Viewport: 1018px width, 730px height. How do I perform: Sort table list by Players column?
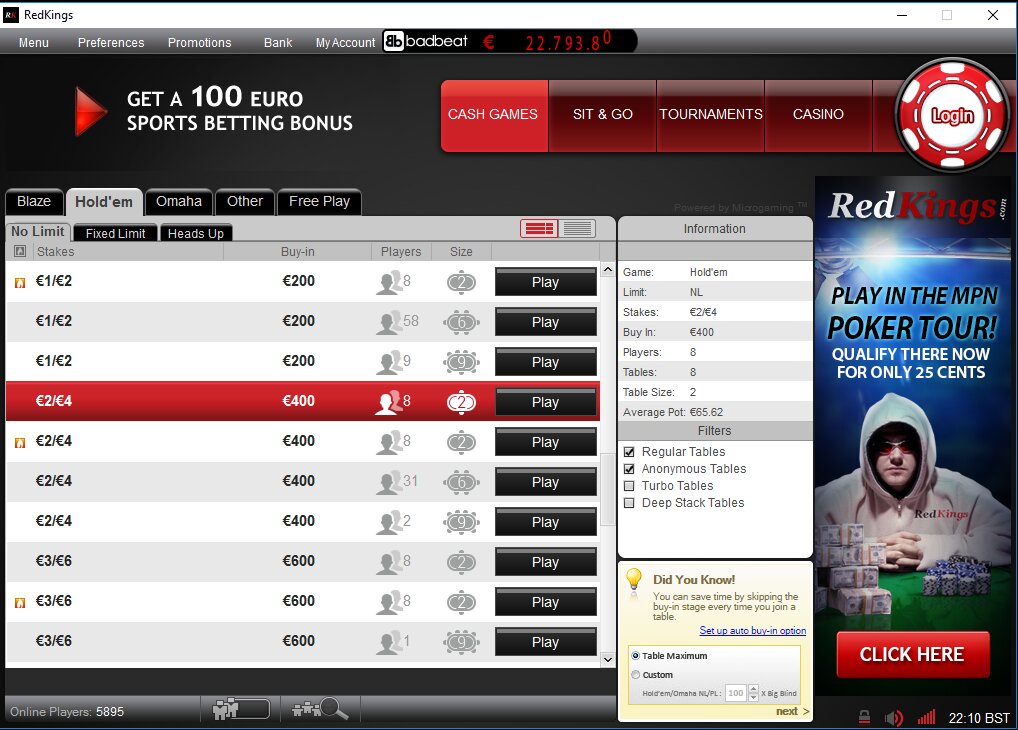tap(401, 251)
